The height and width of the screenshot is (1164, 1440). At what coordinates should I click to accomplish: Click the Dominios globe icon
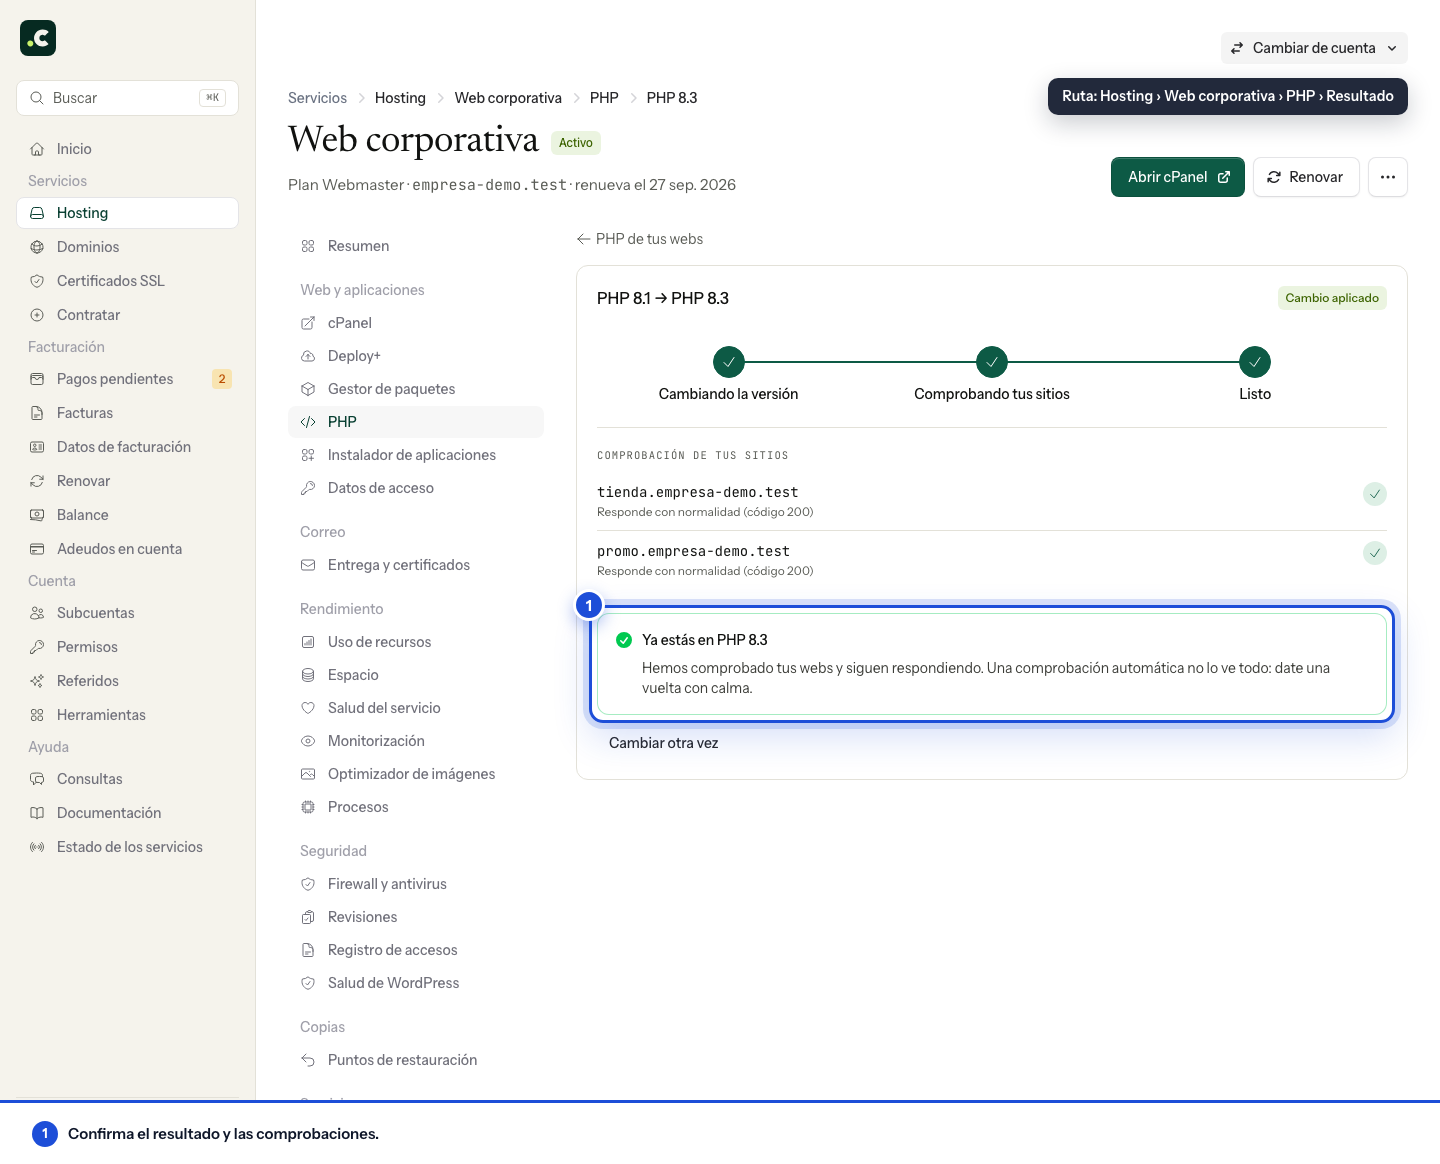tap(37, 247)
